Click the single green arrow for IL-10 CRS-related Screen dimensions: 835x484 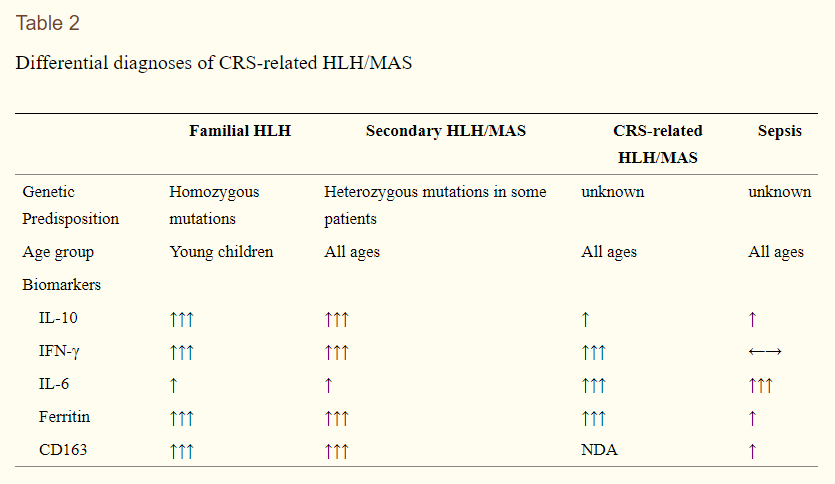(585, 319)
